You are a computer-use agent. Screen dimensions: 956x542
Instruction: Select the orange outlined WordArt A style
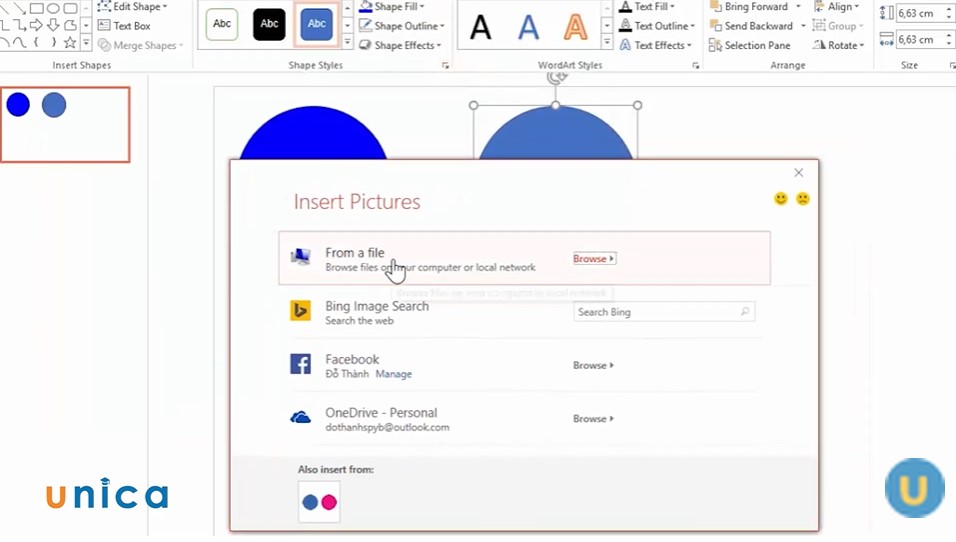[575, 27]
